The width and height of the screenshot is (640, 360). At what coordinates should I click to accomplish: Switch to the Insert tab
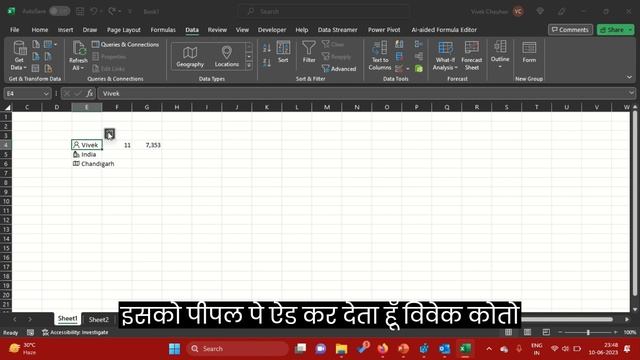click(65, 30)
